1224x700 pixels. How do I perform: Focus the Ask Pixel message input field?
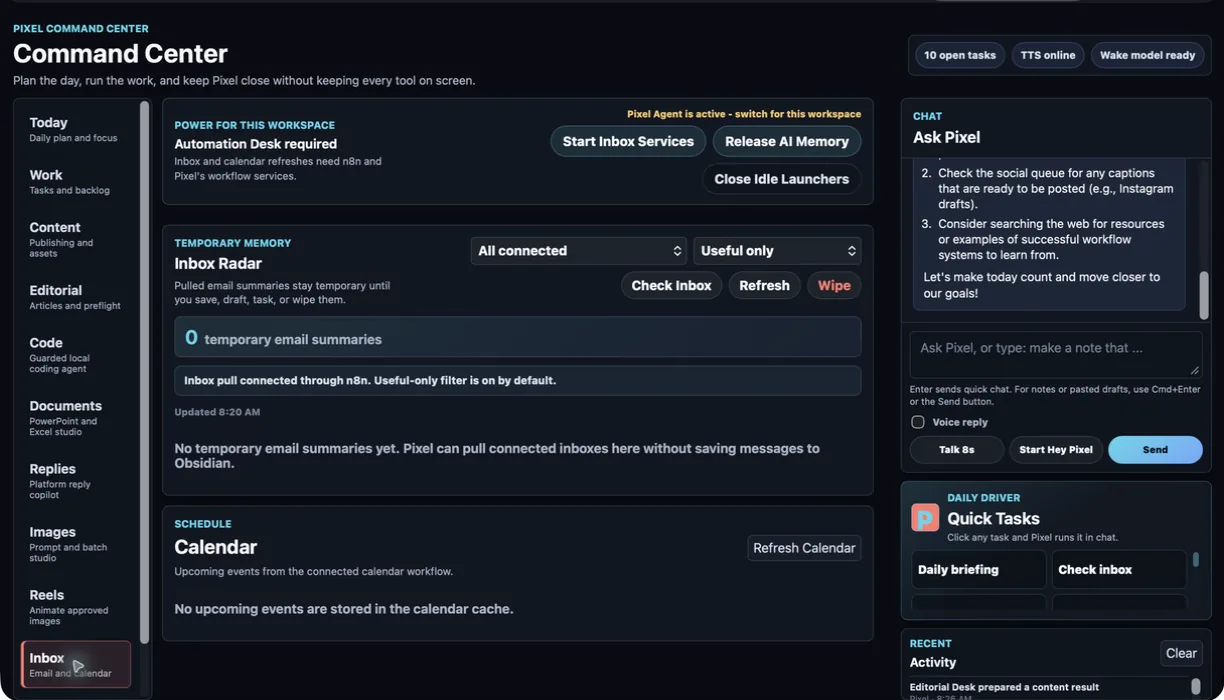pyautogui.click(x=1056, y=355)
